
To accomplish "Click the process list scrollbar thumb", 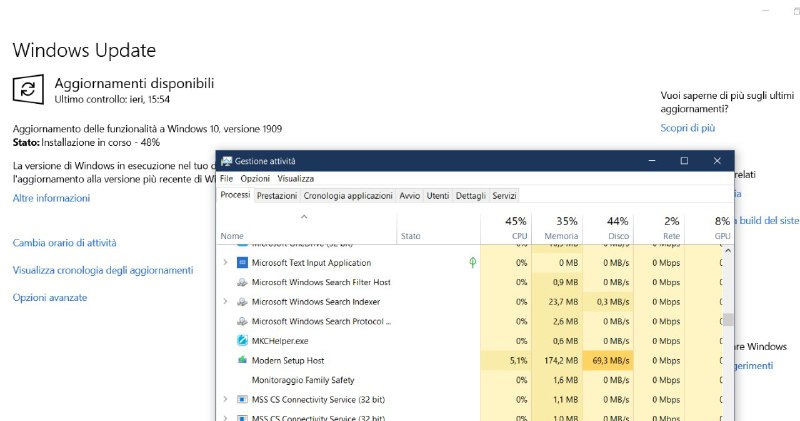I will coord(728,319).
